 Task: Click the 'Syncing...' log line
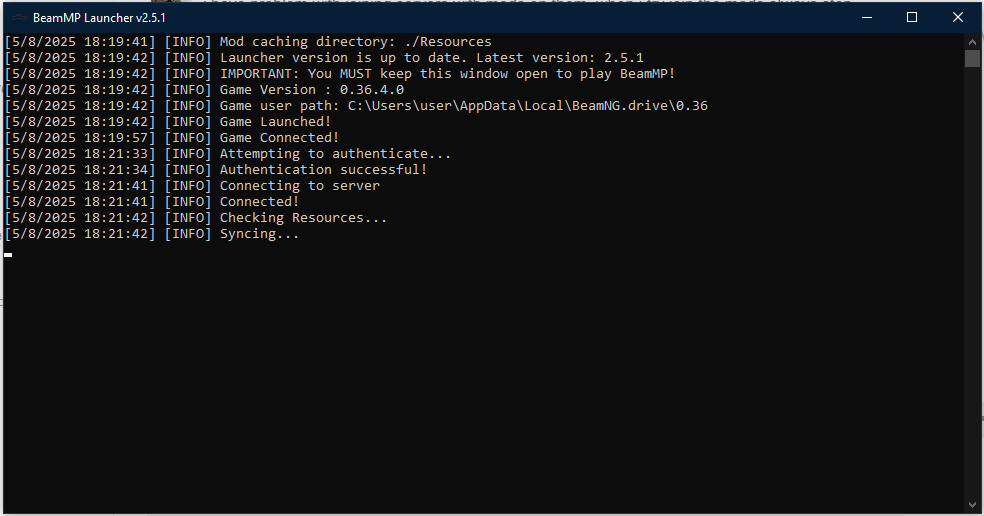pyautogui.click(x=151, y=234)
